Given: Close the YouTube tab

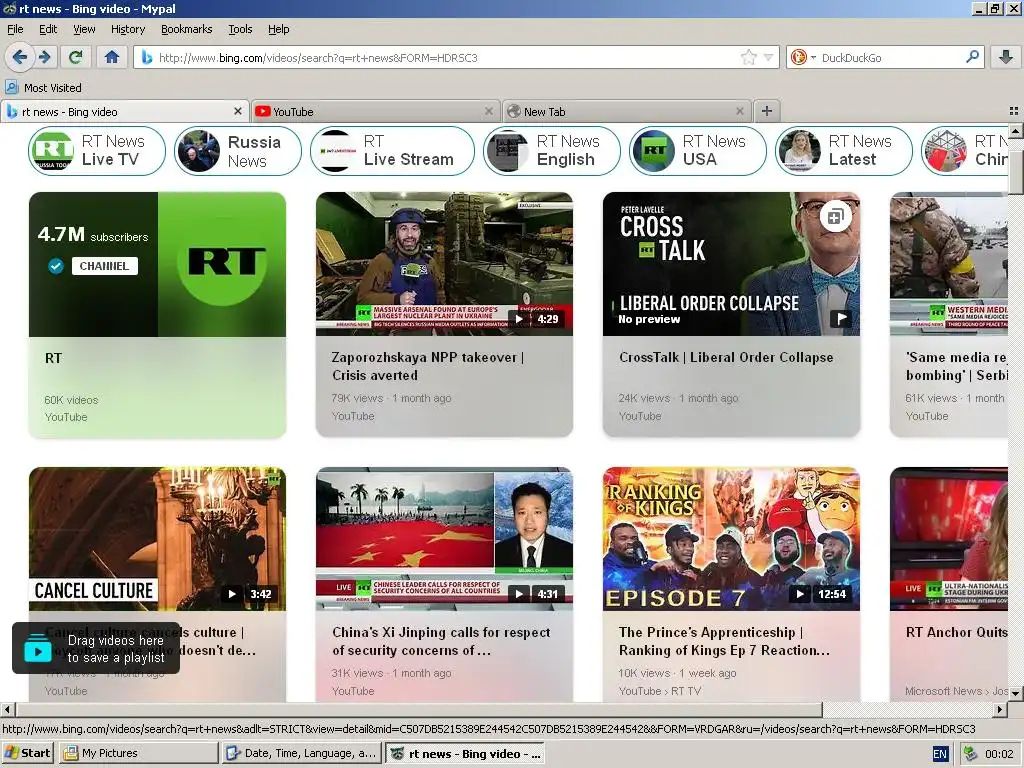Looking at the screenshot, I should 488,111.
